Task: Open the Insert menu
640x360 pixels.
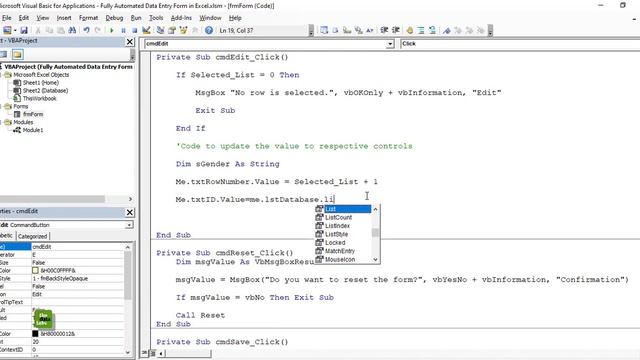Action: (64, 18)
